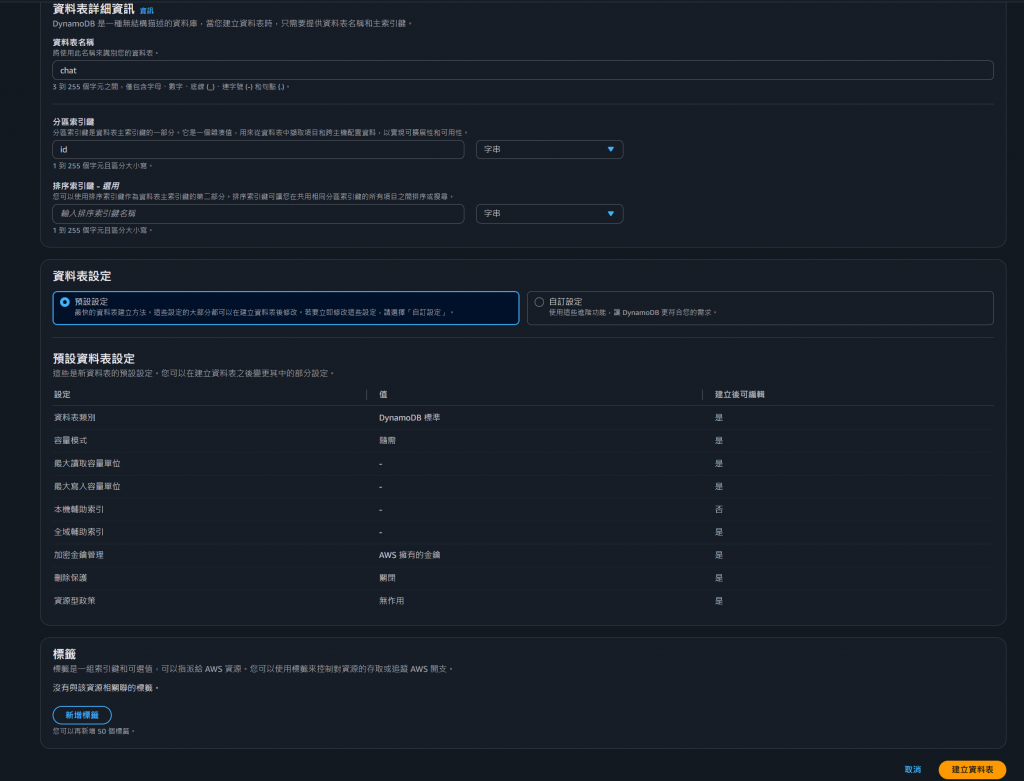Click the 新增標籤 button

point(82,715)
